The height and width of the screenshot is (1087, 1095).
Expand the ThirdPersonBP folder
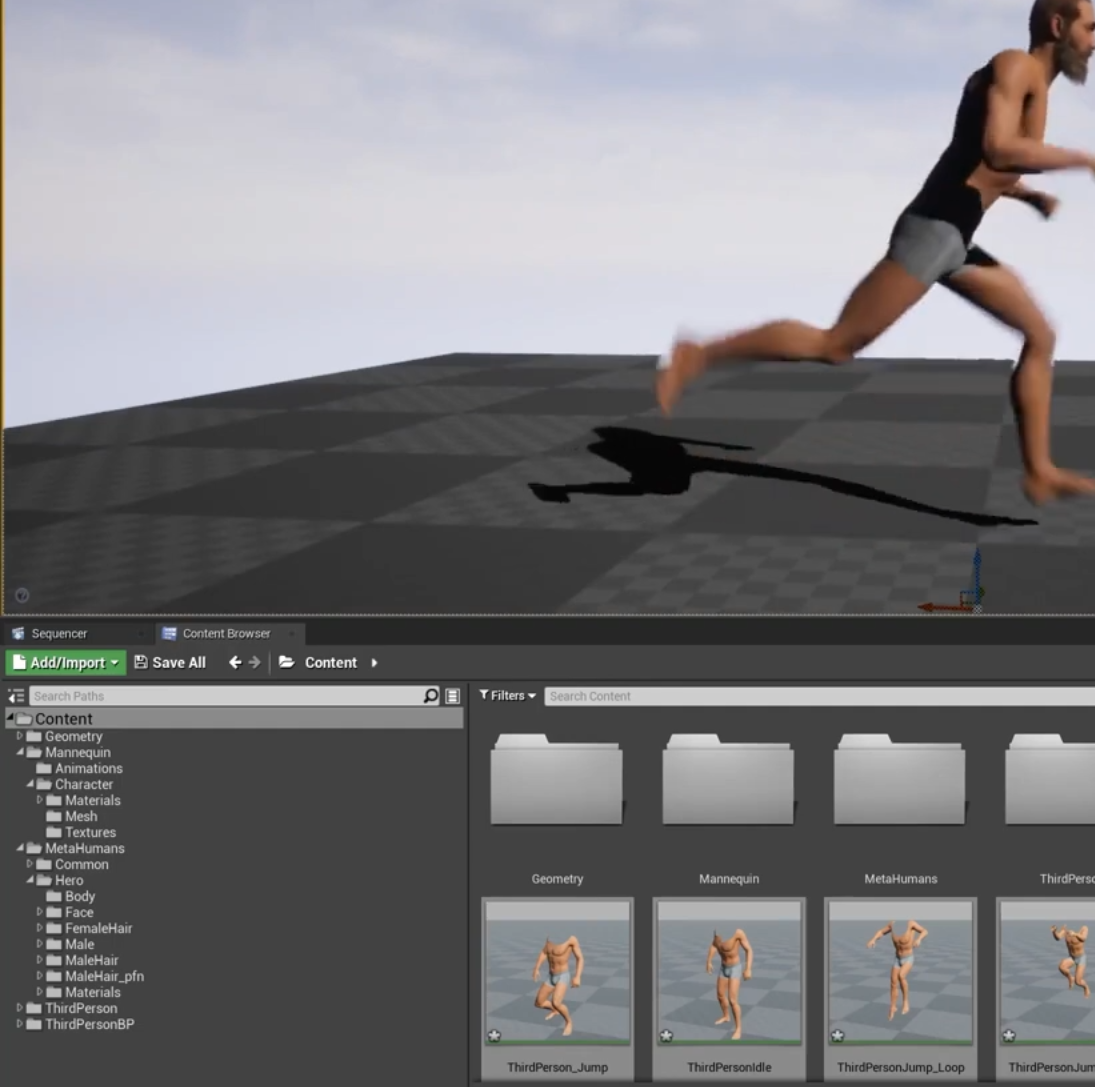(x=20, y=1023)
